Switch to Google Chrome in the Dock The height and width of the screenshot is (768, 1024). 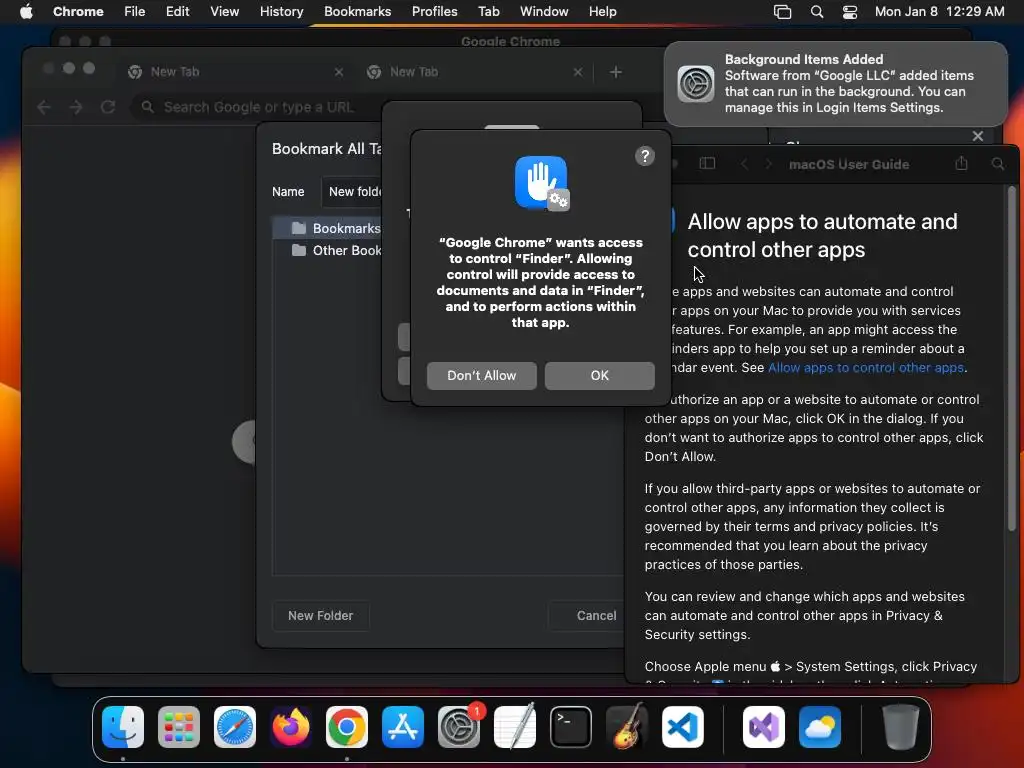point(347,727)
